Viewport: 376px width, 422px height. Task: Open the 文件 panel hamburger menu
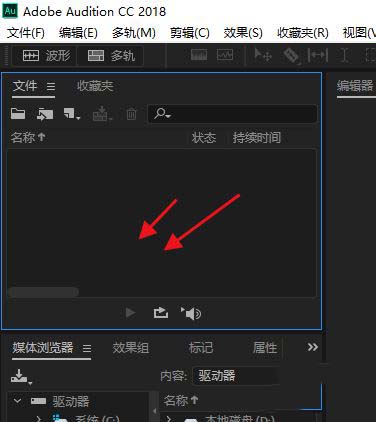click(x=51, y=87)
